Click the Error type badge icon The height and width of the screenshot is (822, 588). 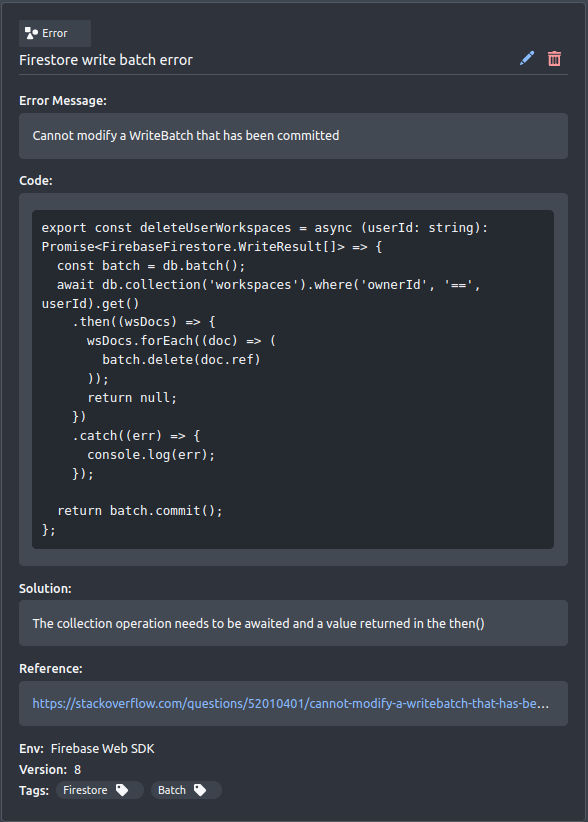tap(31, 33)
